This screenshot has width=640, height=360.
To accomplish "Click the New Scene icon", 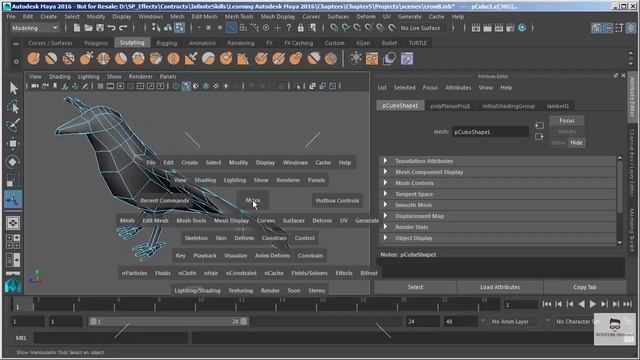I will 76,28.
